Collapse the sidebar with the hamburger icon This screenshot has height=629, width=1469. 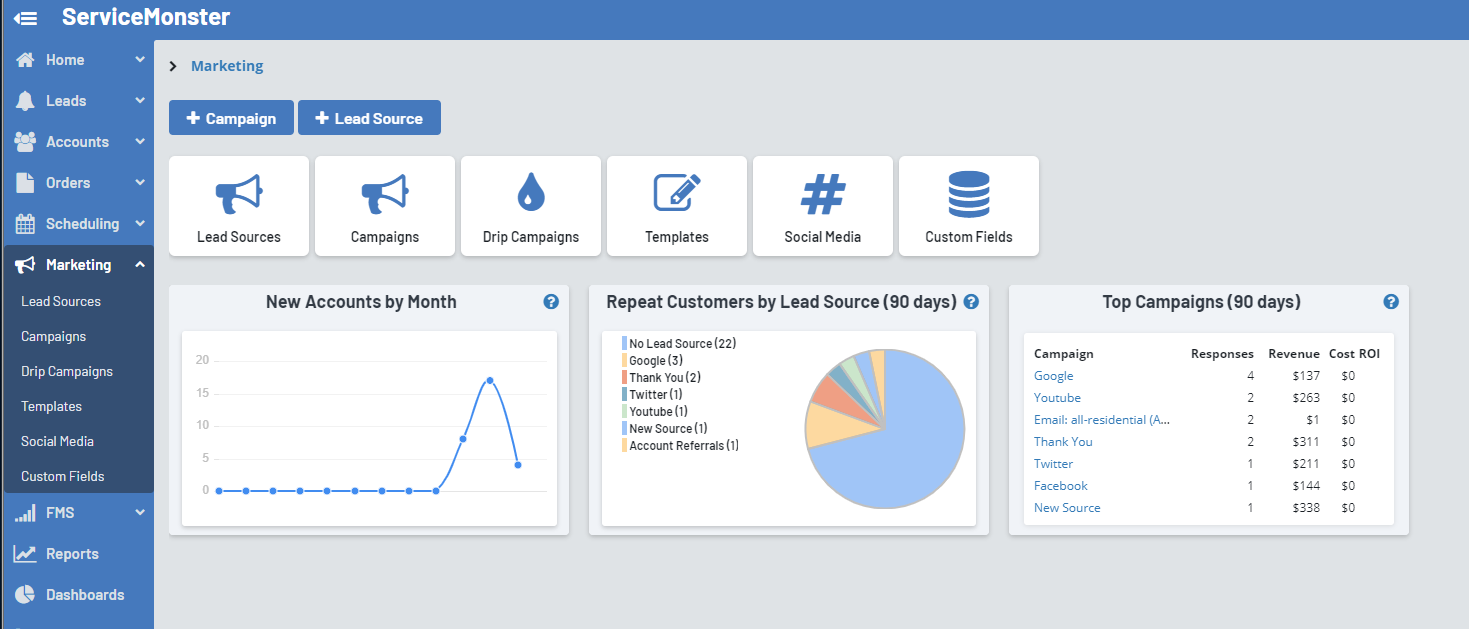[26, 18]
